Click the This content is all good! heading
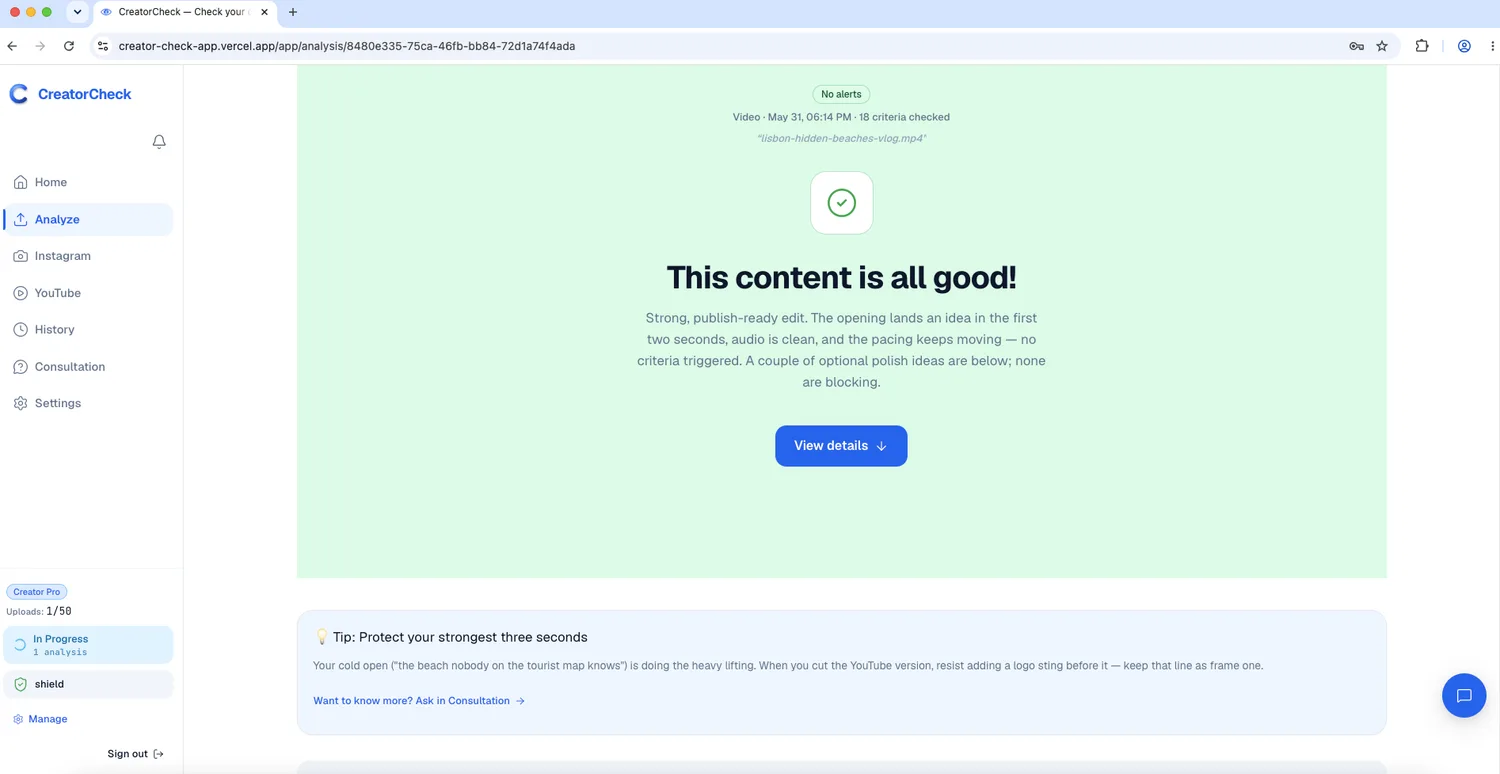Screen dimensions: 1500x774 point(841,277)
